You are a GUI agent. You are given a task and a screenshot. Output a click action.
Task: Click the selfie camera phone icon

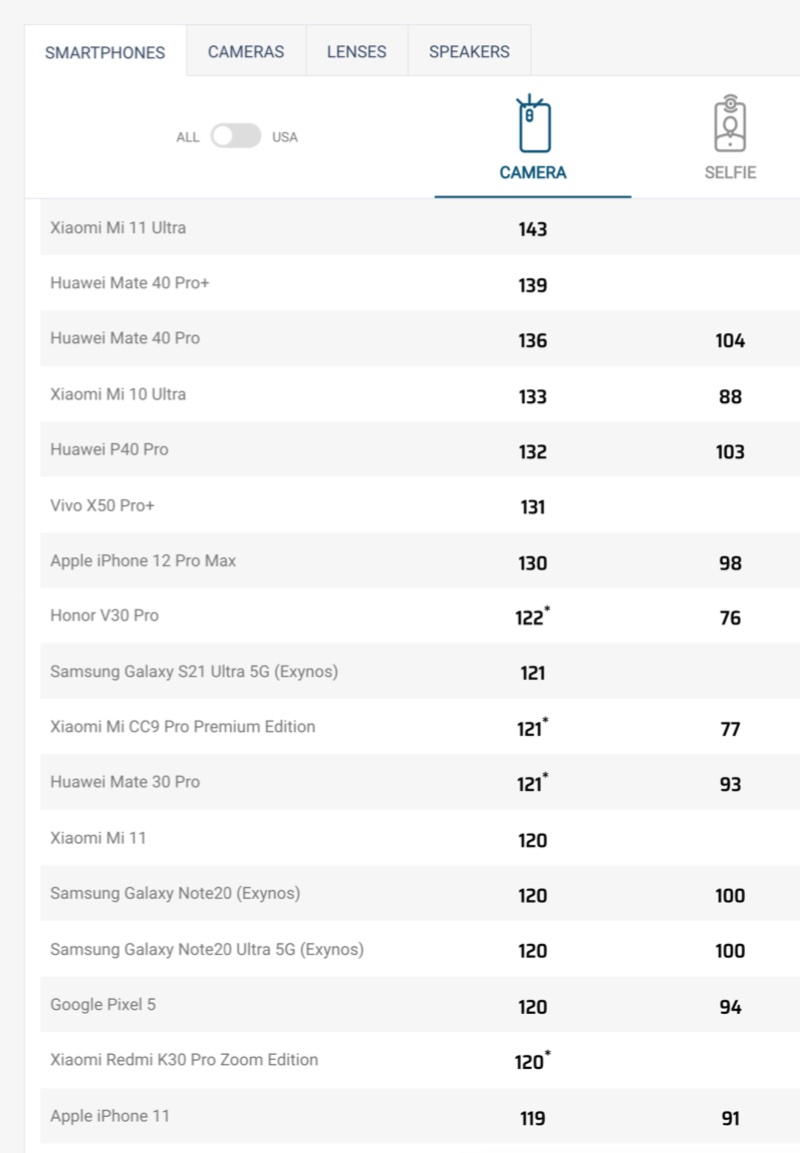click(x=730, y=125)
